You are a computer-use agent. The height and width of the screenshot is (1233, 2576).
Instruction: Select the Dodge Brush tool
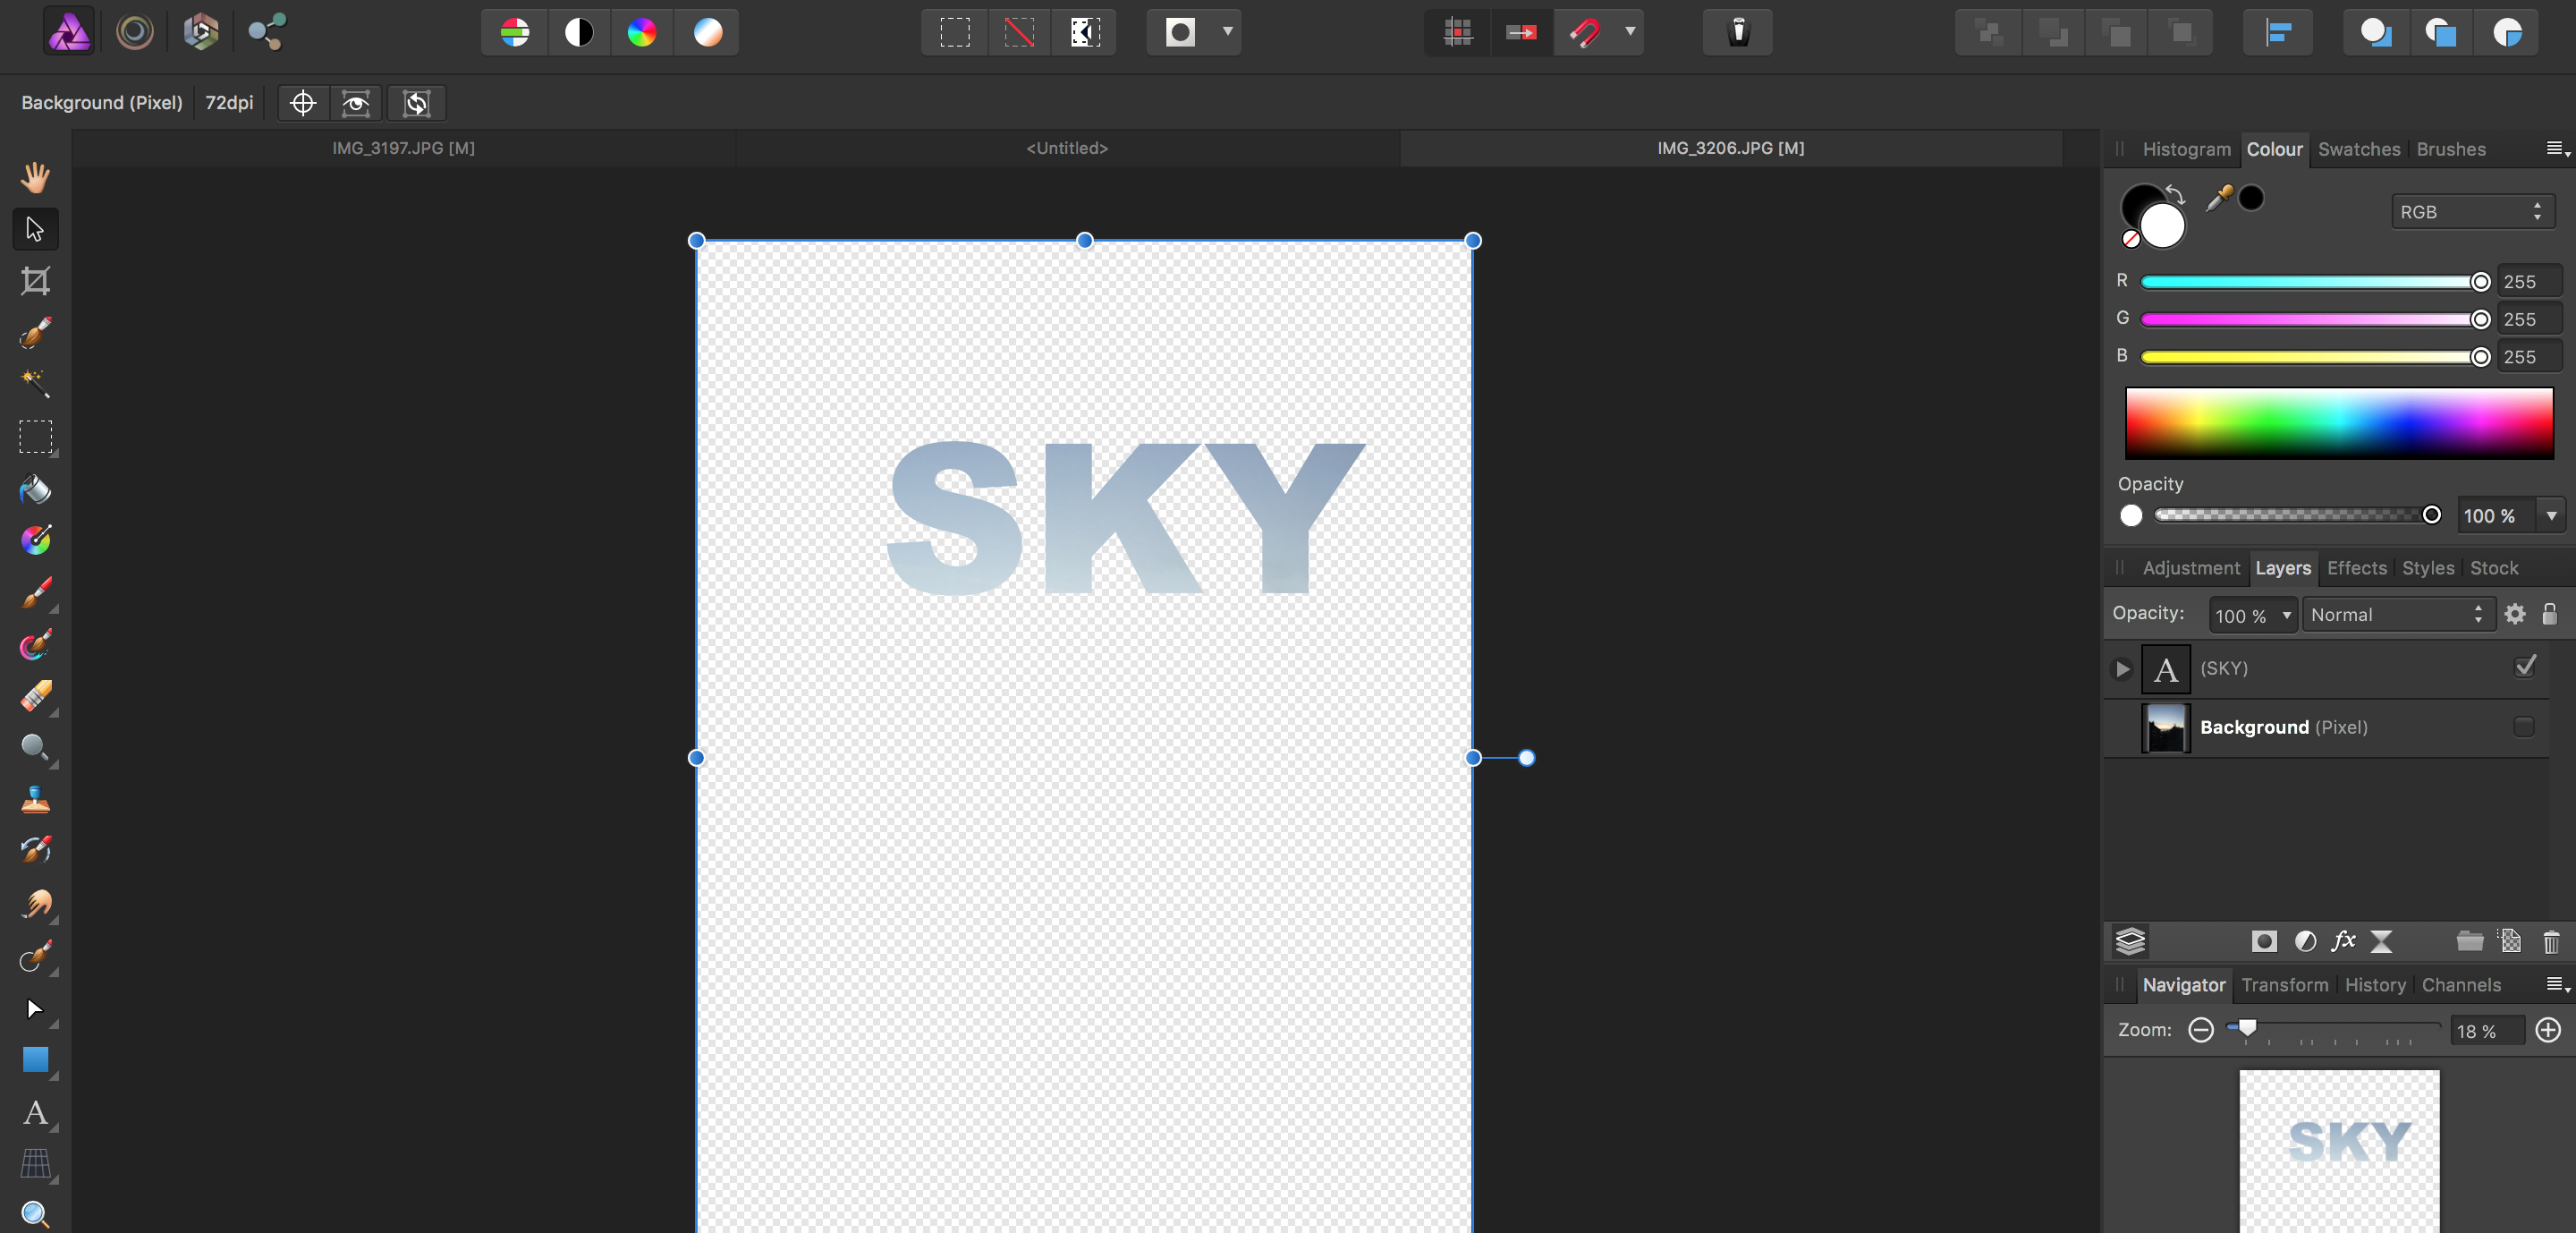pos(35,748)
